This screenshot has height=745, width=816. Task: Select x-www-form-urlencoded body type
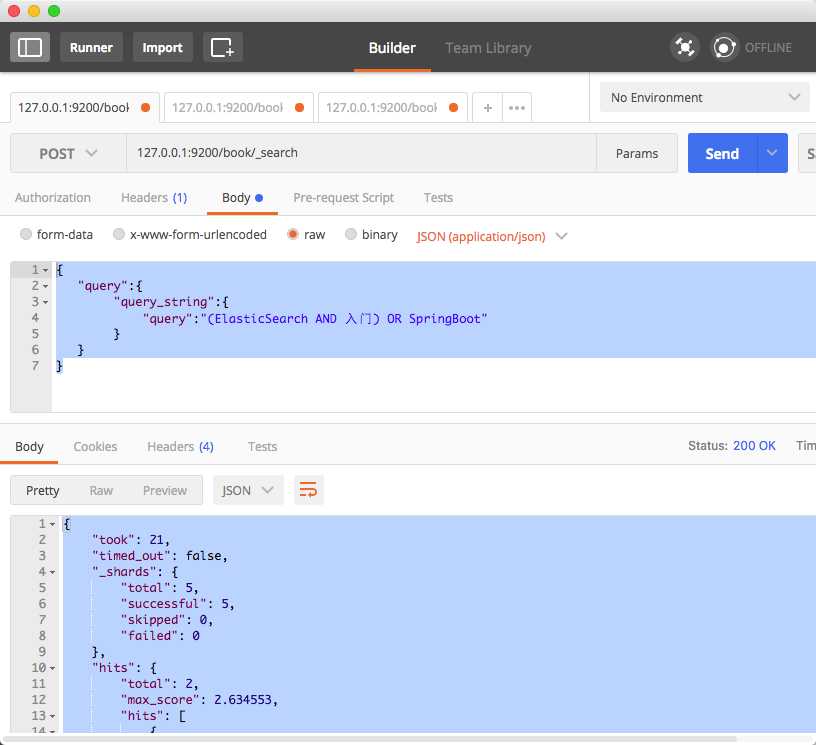coord(120,235)
